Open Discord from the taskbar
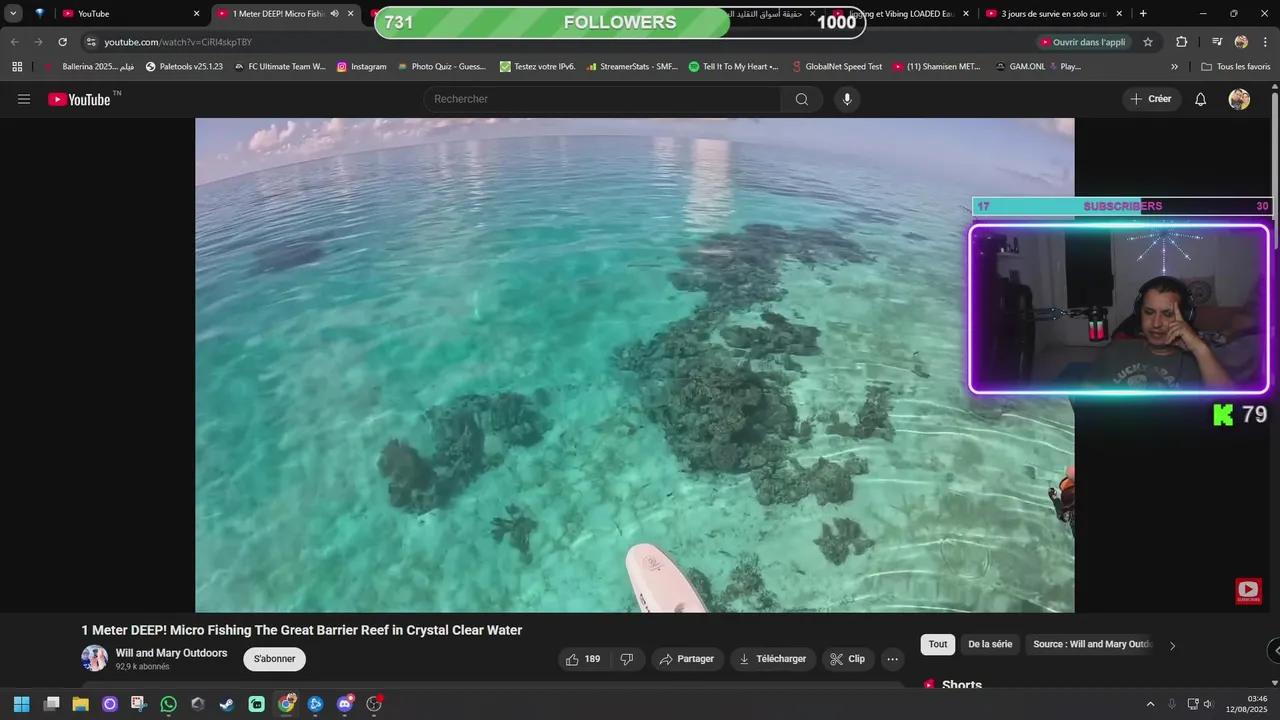Viewport: 1280px width, 720px height. (345, 704)
